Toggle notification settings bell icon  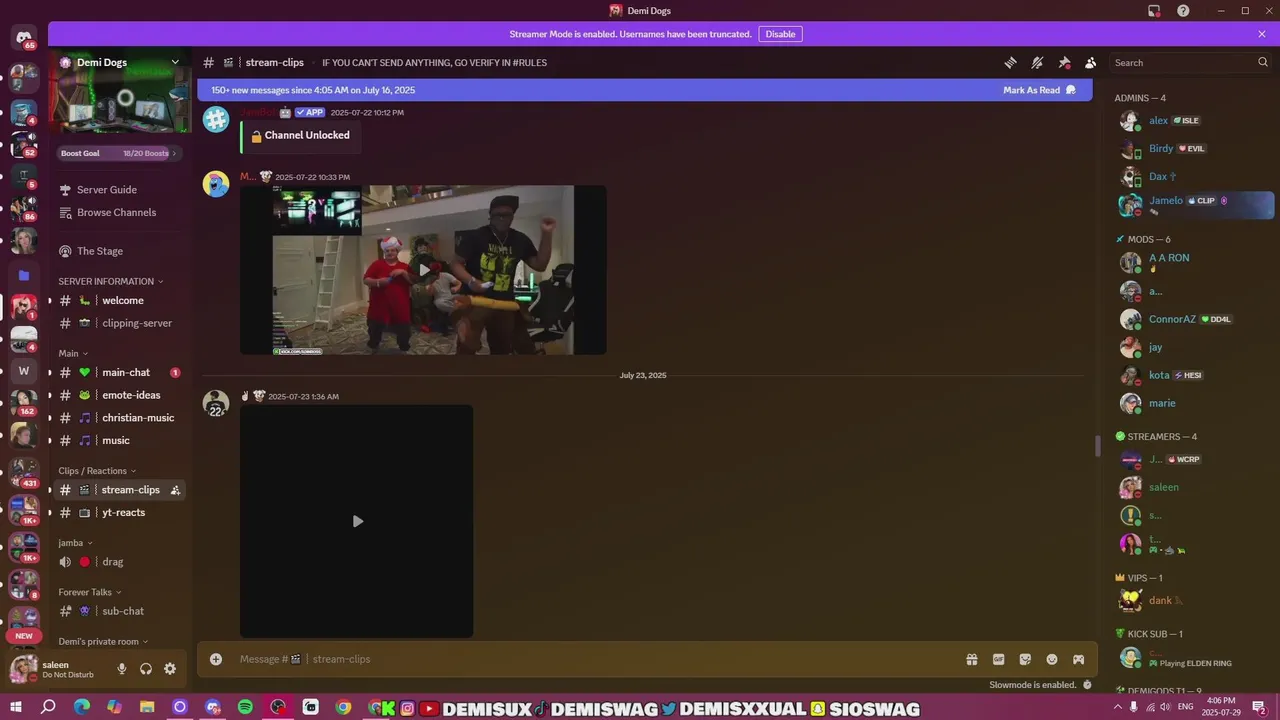point(1037,62)
